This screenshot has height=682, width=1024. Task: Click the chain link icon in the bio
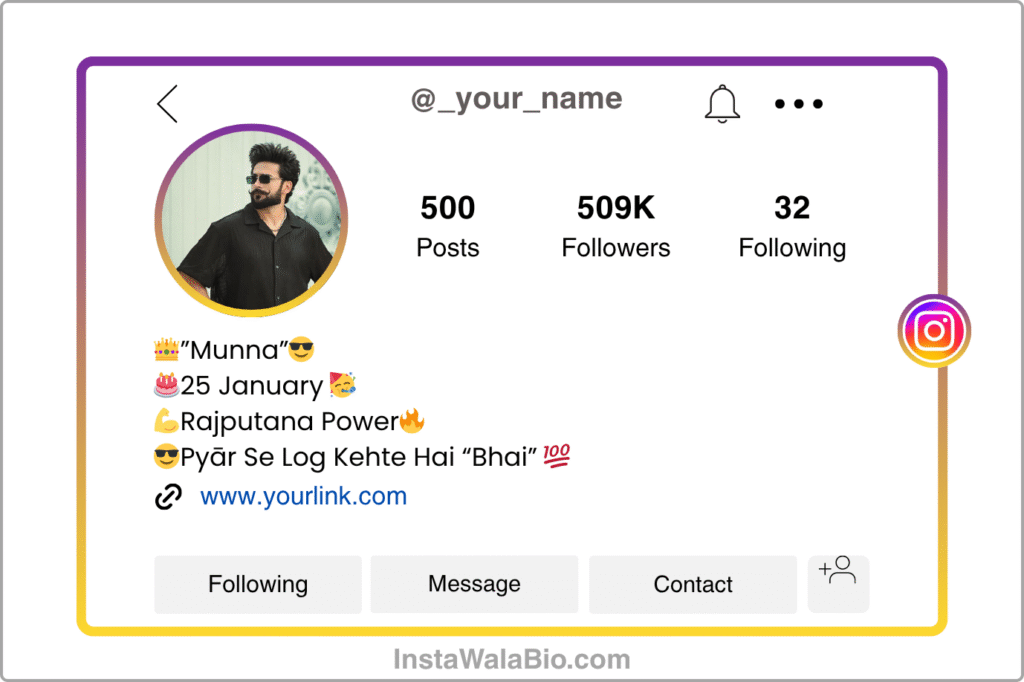[168, 496]
